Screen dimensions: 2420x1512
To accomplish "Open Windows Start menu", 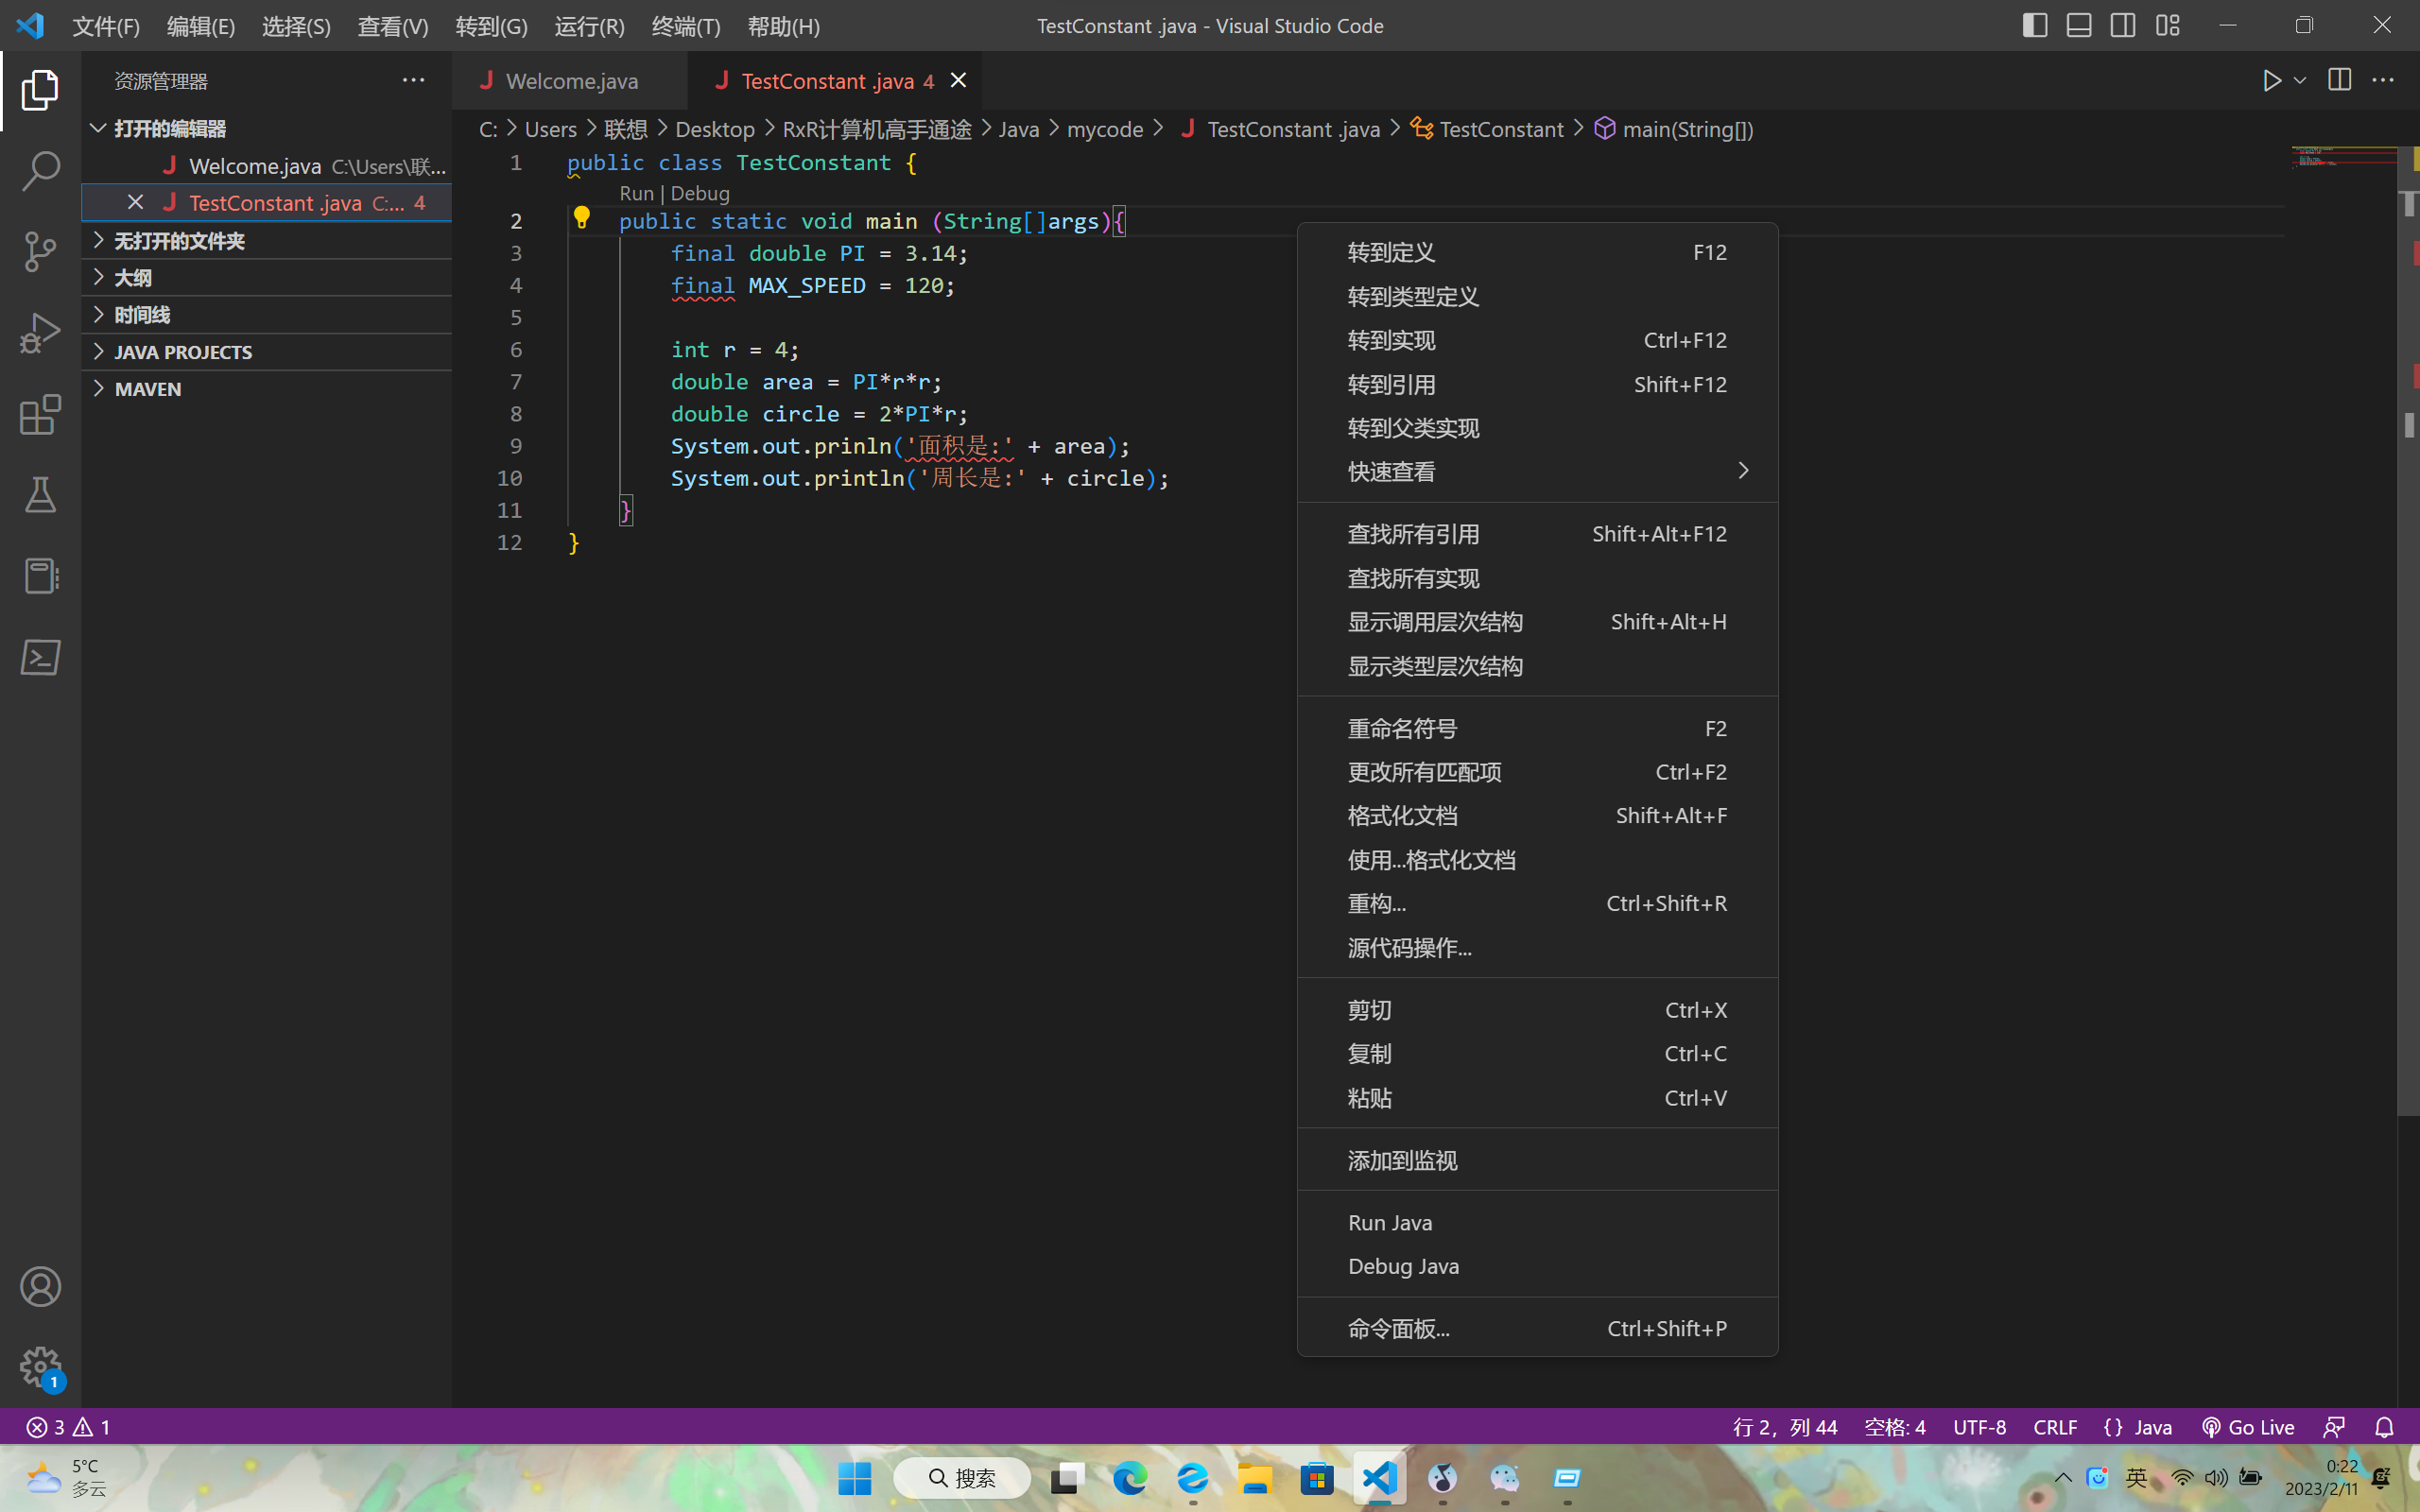I will point(854,1478).
